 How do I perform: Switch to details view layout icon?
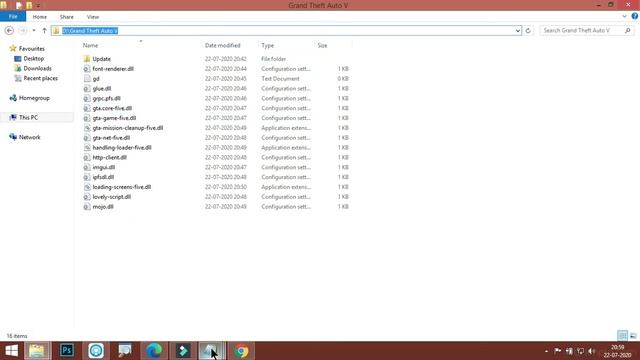click(x=622, y=336)
